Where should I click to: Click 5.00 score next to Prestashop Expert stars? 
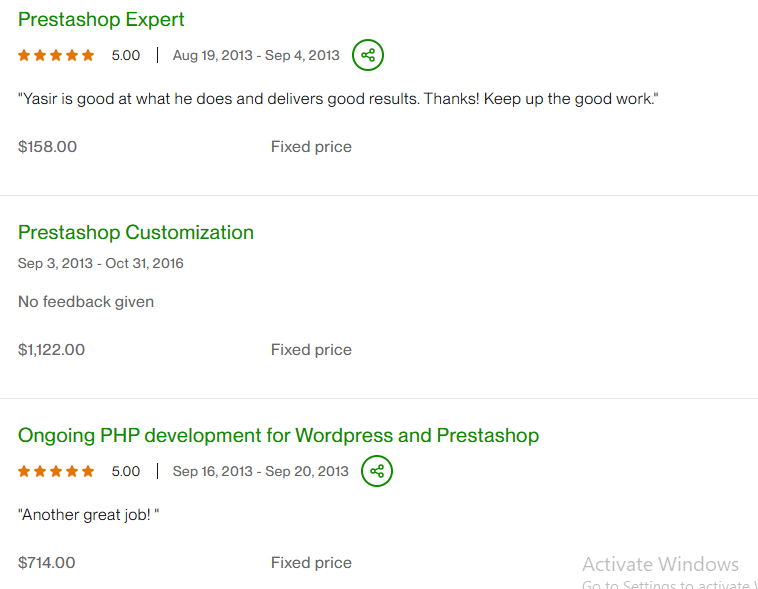[x=126, y=55]
